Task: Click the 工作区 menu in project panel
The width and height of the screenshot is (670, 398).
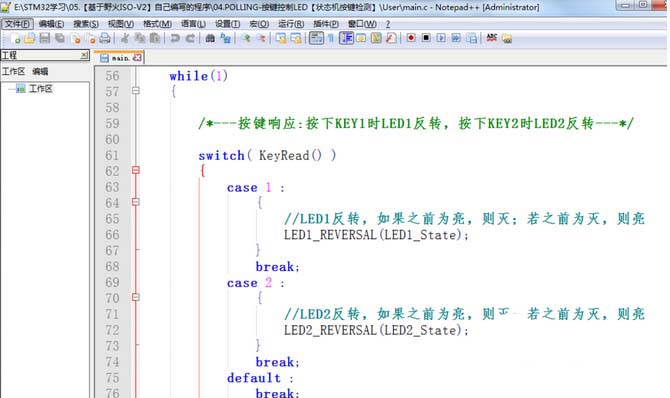Action: pyautogui.click(x=13, y=71)
